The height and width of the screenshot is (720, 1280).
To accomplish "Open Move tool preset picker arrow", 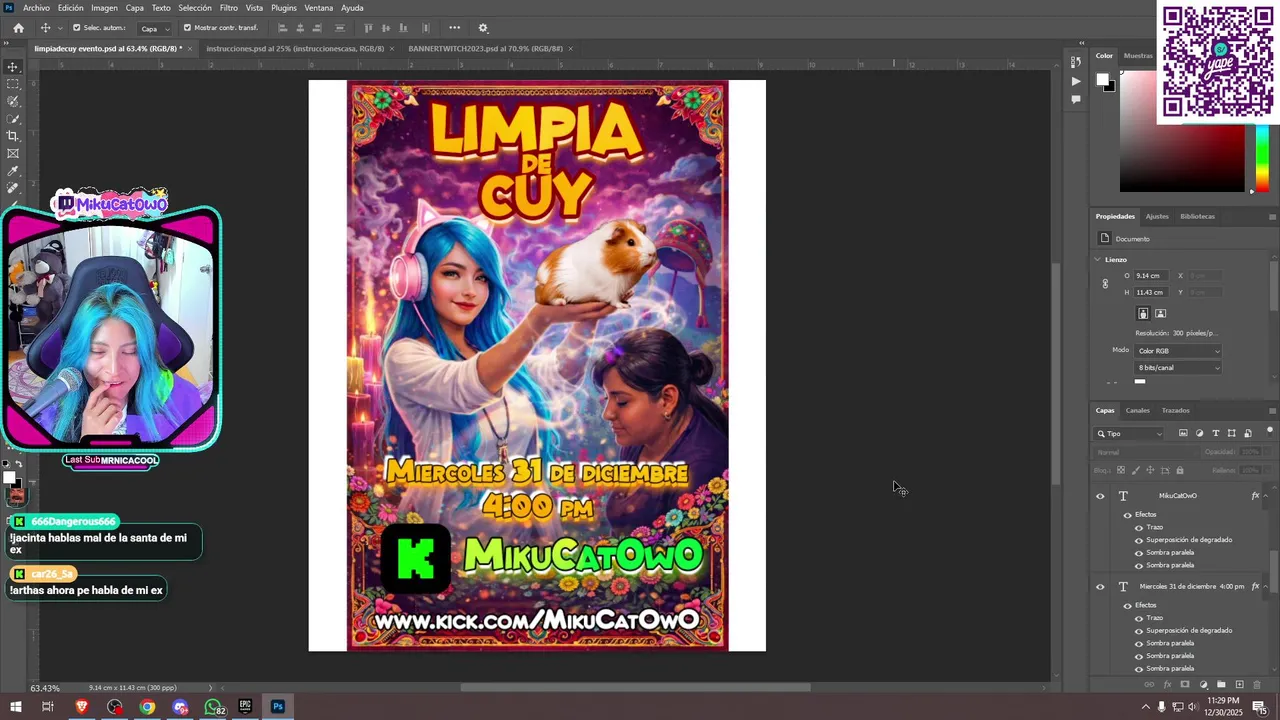I will (x=60, y=28).
